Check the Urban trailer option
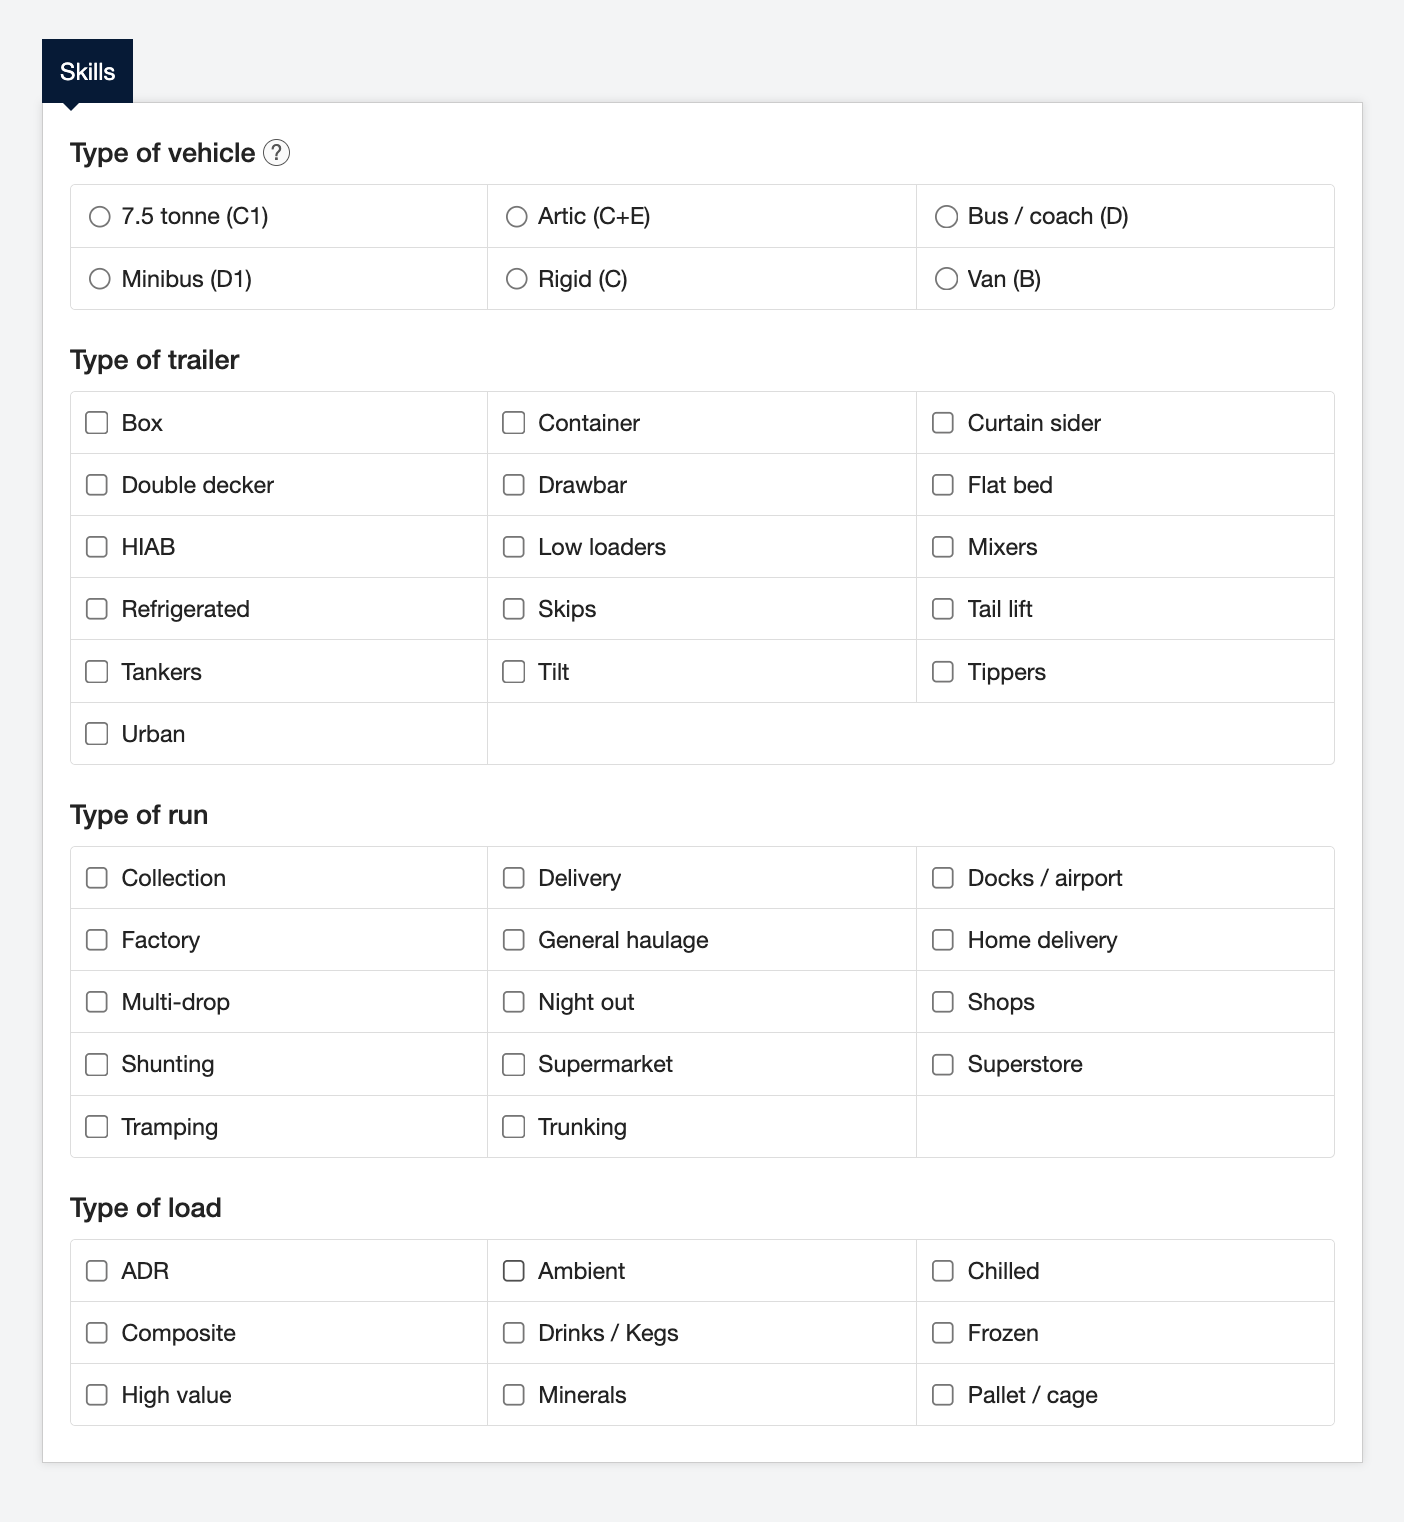This screenshot has height=1522, width=1404. 97,734
